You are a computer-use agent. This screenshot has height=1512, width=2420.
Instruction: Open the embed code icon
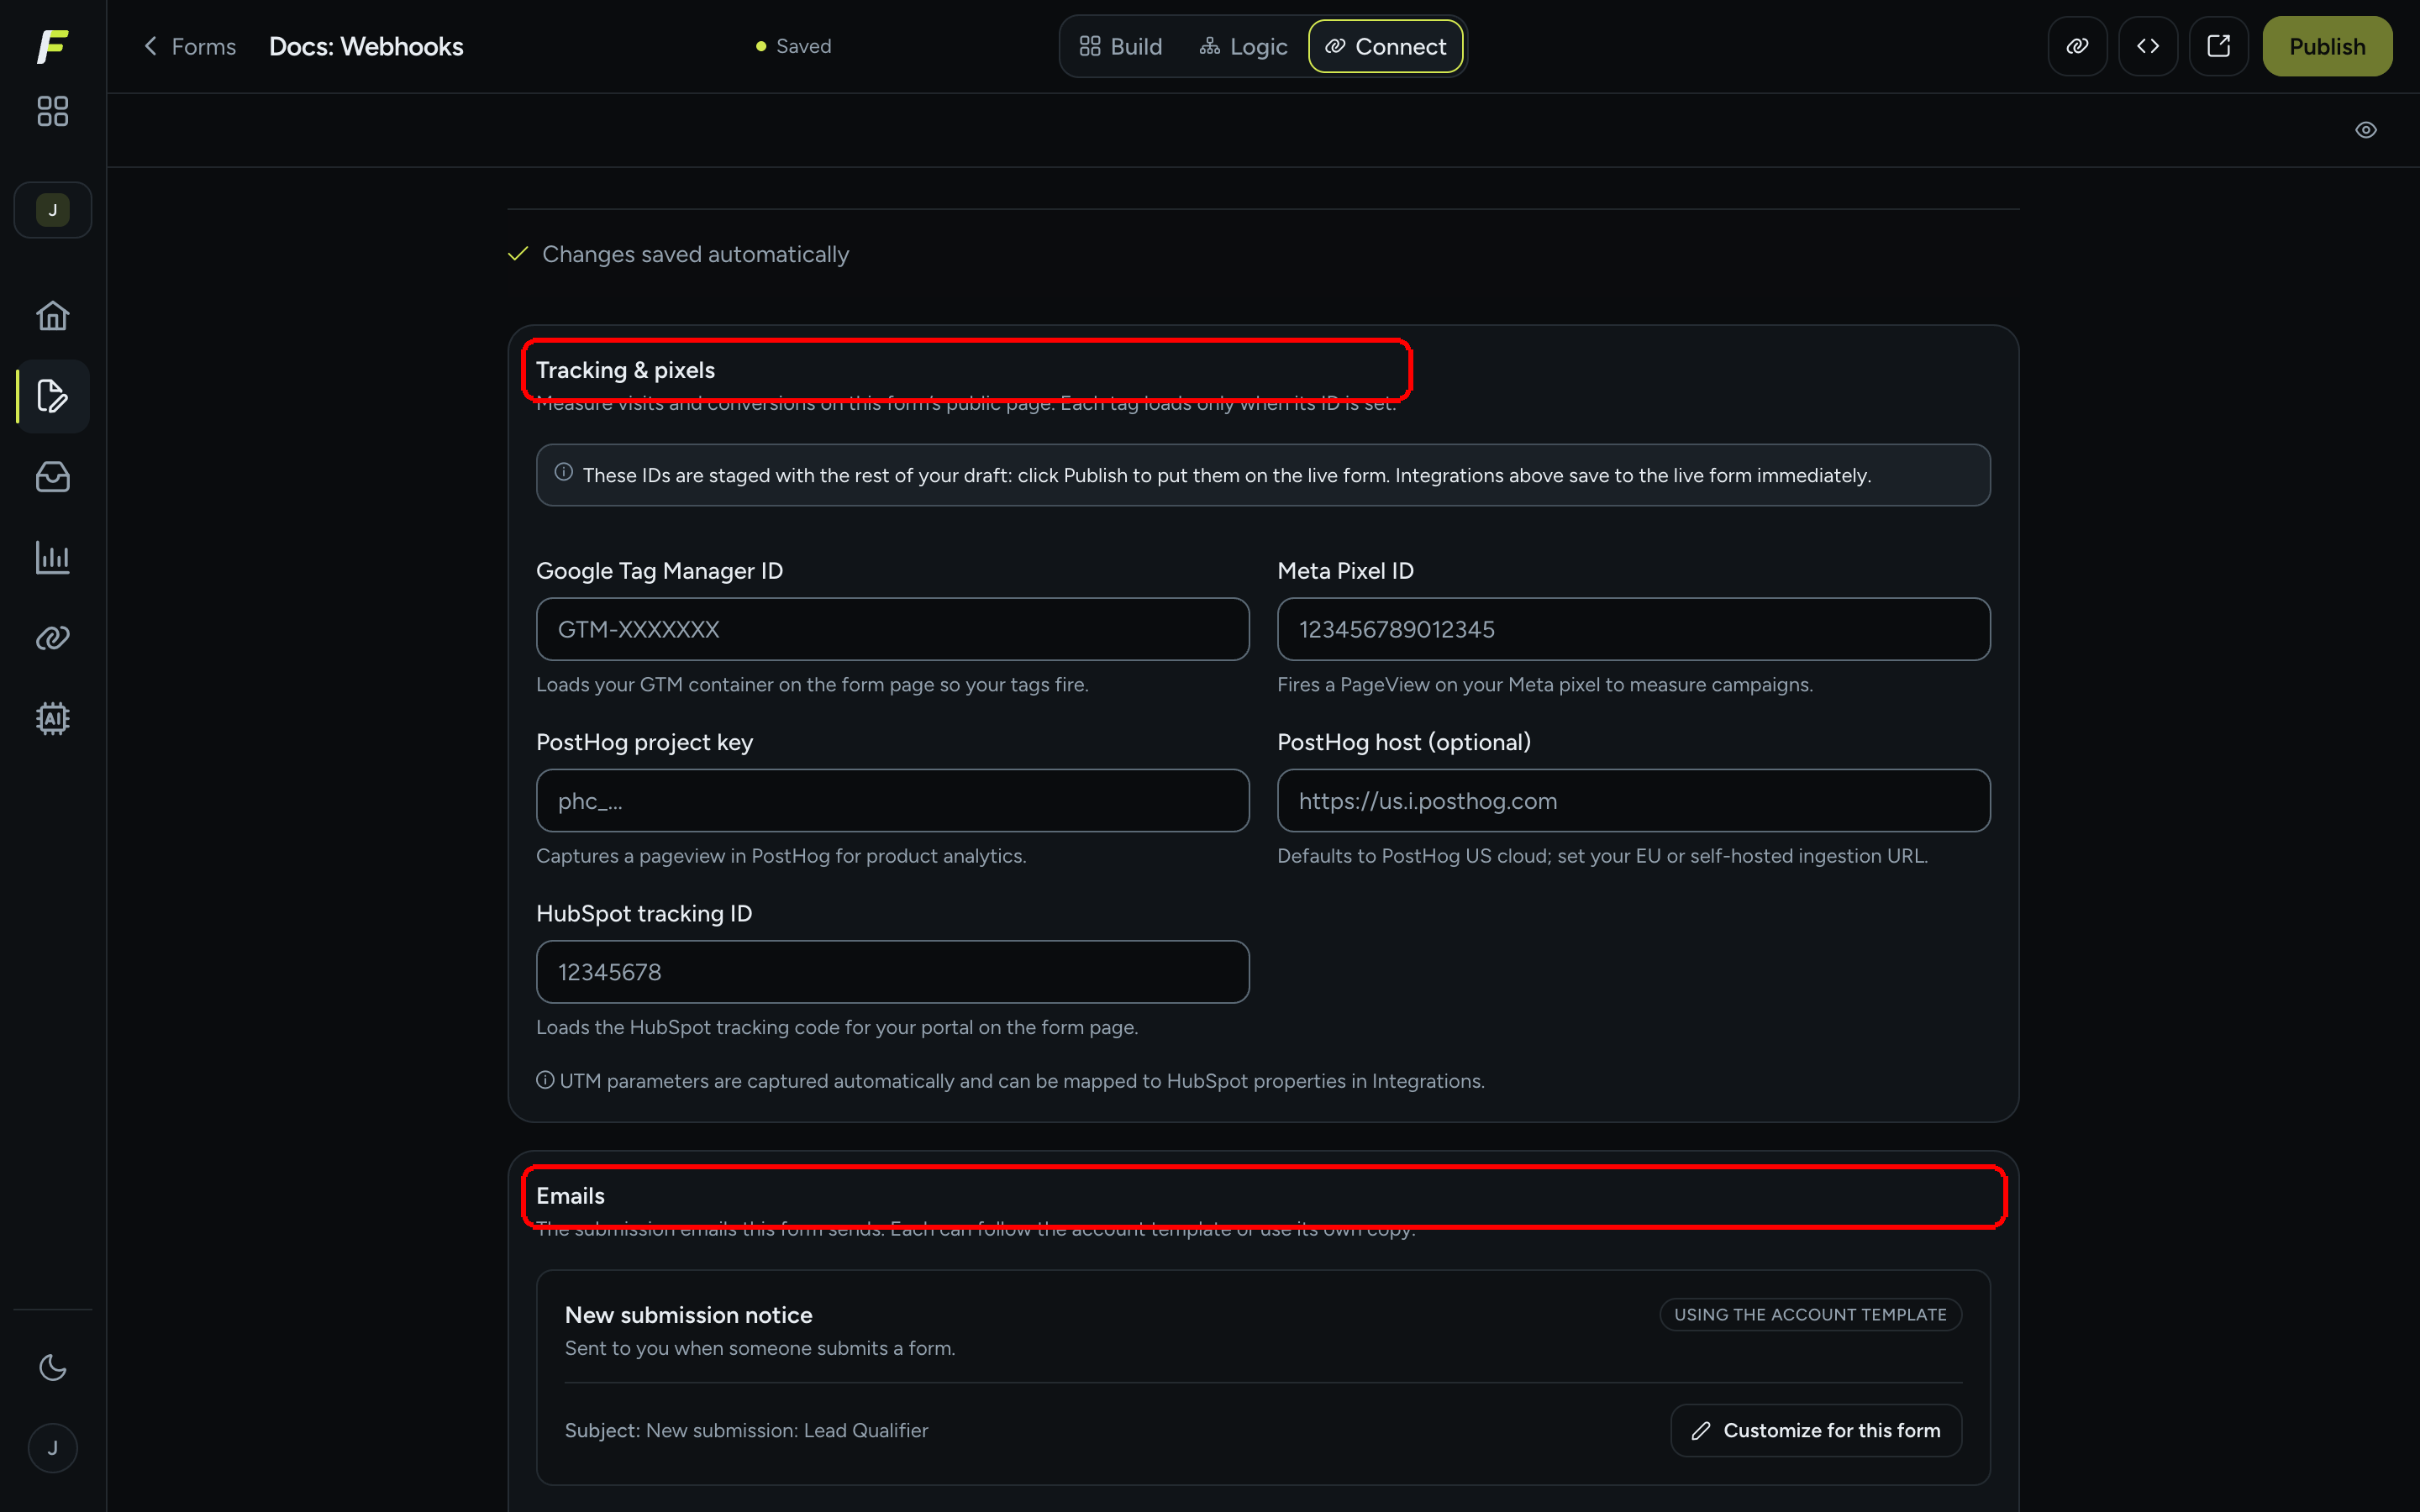click(2148, 46)
